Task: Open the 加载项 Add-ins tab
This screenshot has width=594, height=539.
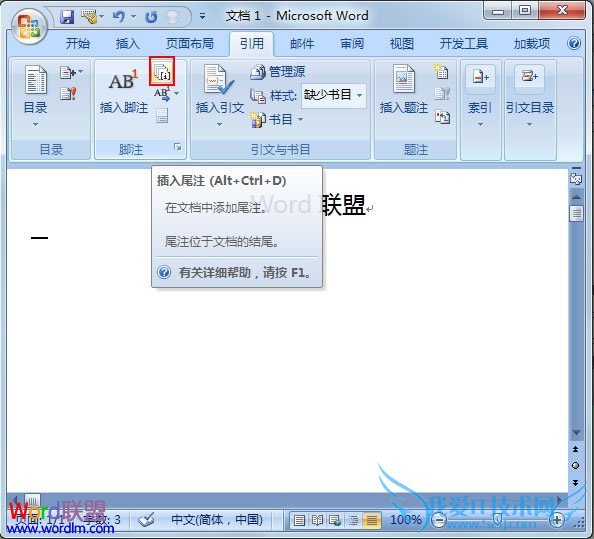Action: click(532, 44)
